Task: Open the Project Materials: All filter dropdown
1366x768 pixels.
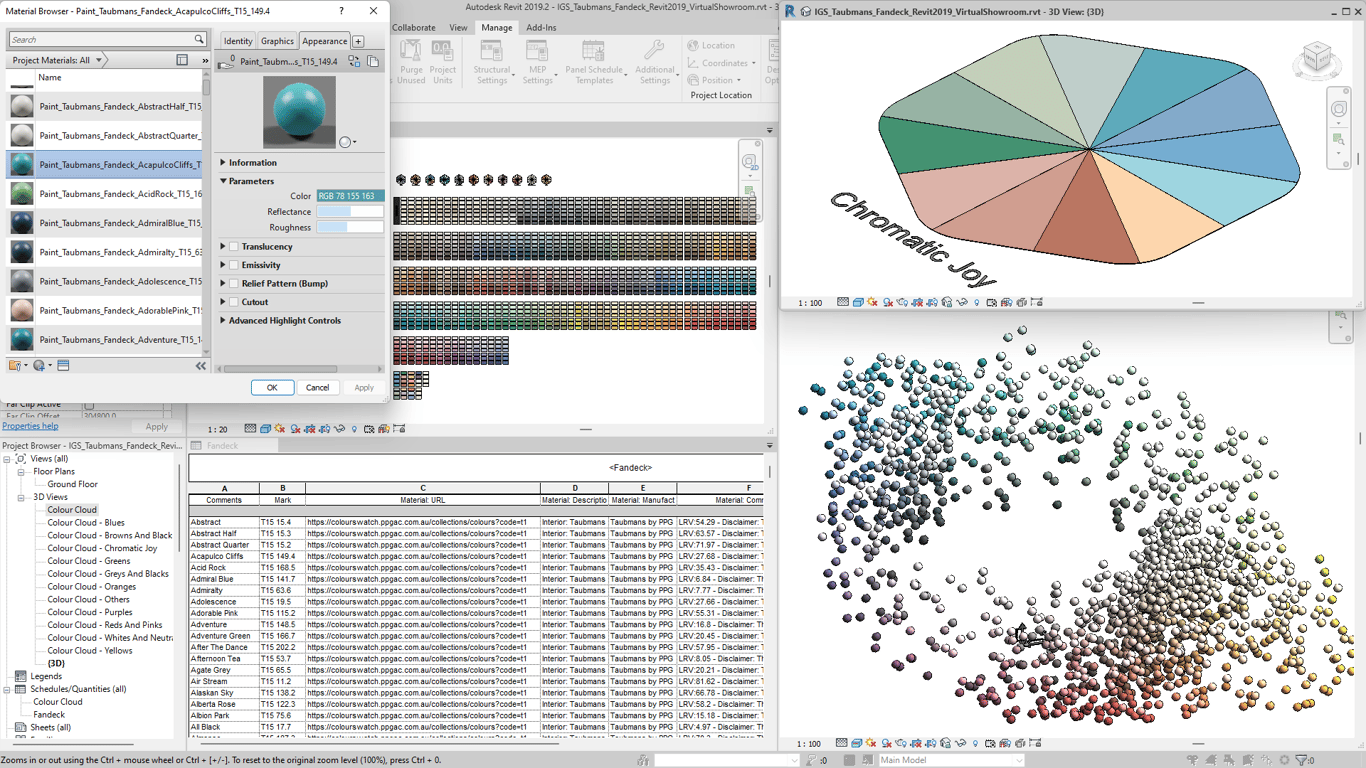Action: click(x=57, y=60)
